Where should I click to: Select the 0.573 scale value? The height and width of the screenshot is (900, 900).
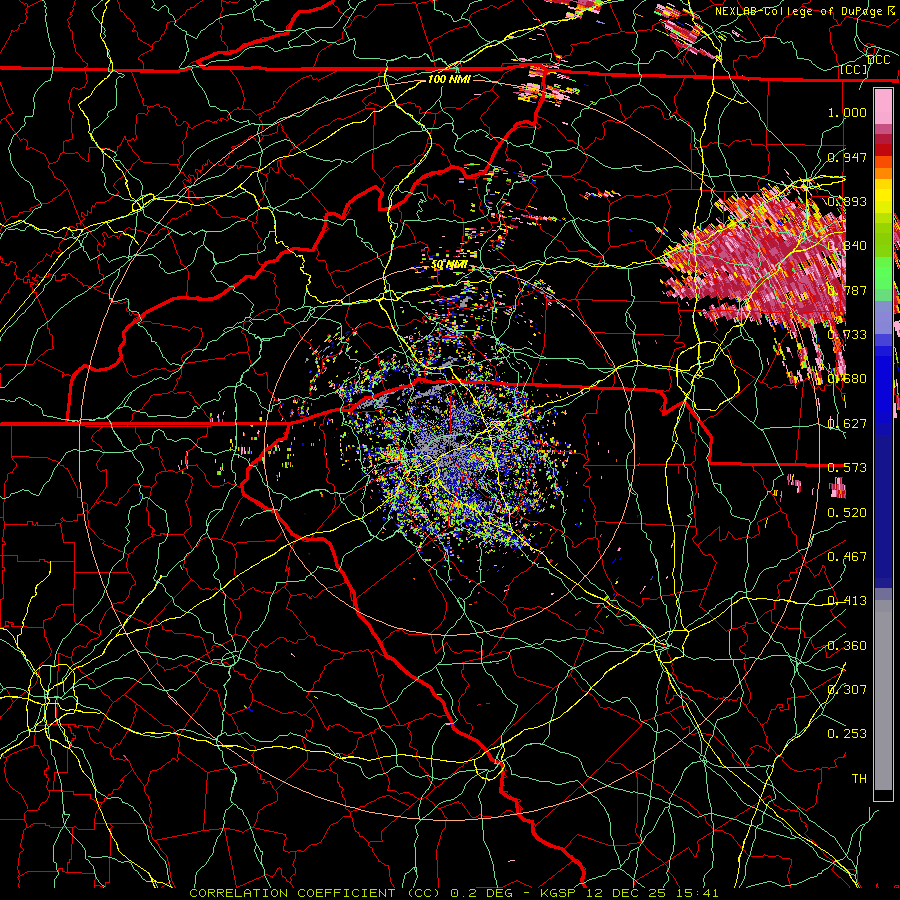(x=847, y=468)
